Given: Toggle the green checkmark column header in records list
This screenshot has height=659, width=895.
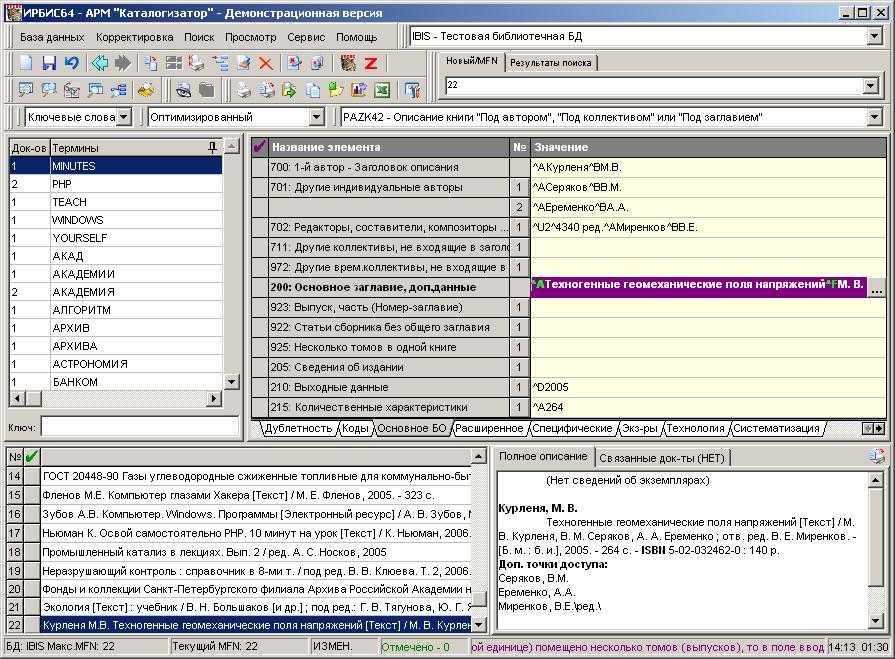Looking at the screenshot, I should point(31,457).
